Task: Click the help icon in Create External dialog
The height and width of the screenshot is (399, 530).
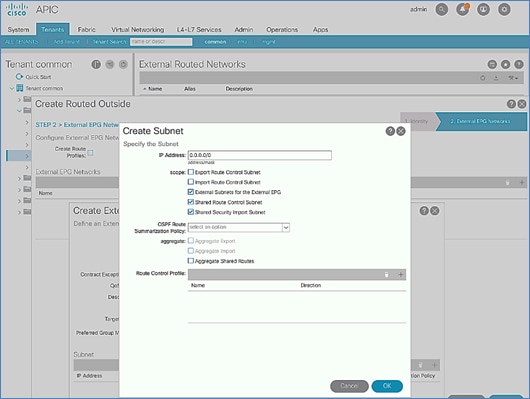Action: [x=424, y=211]
